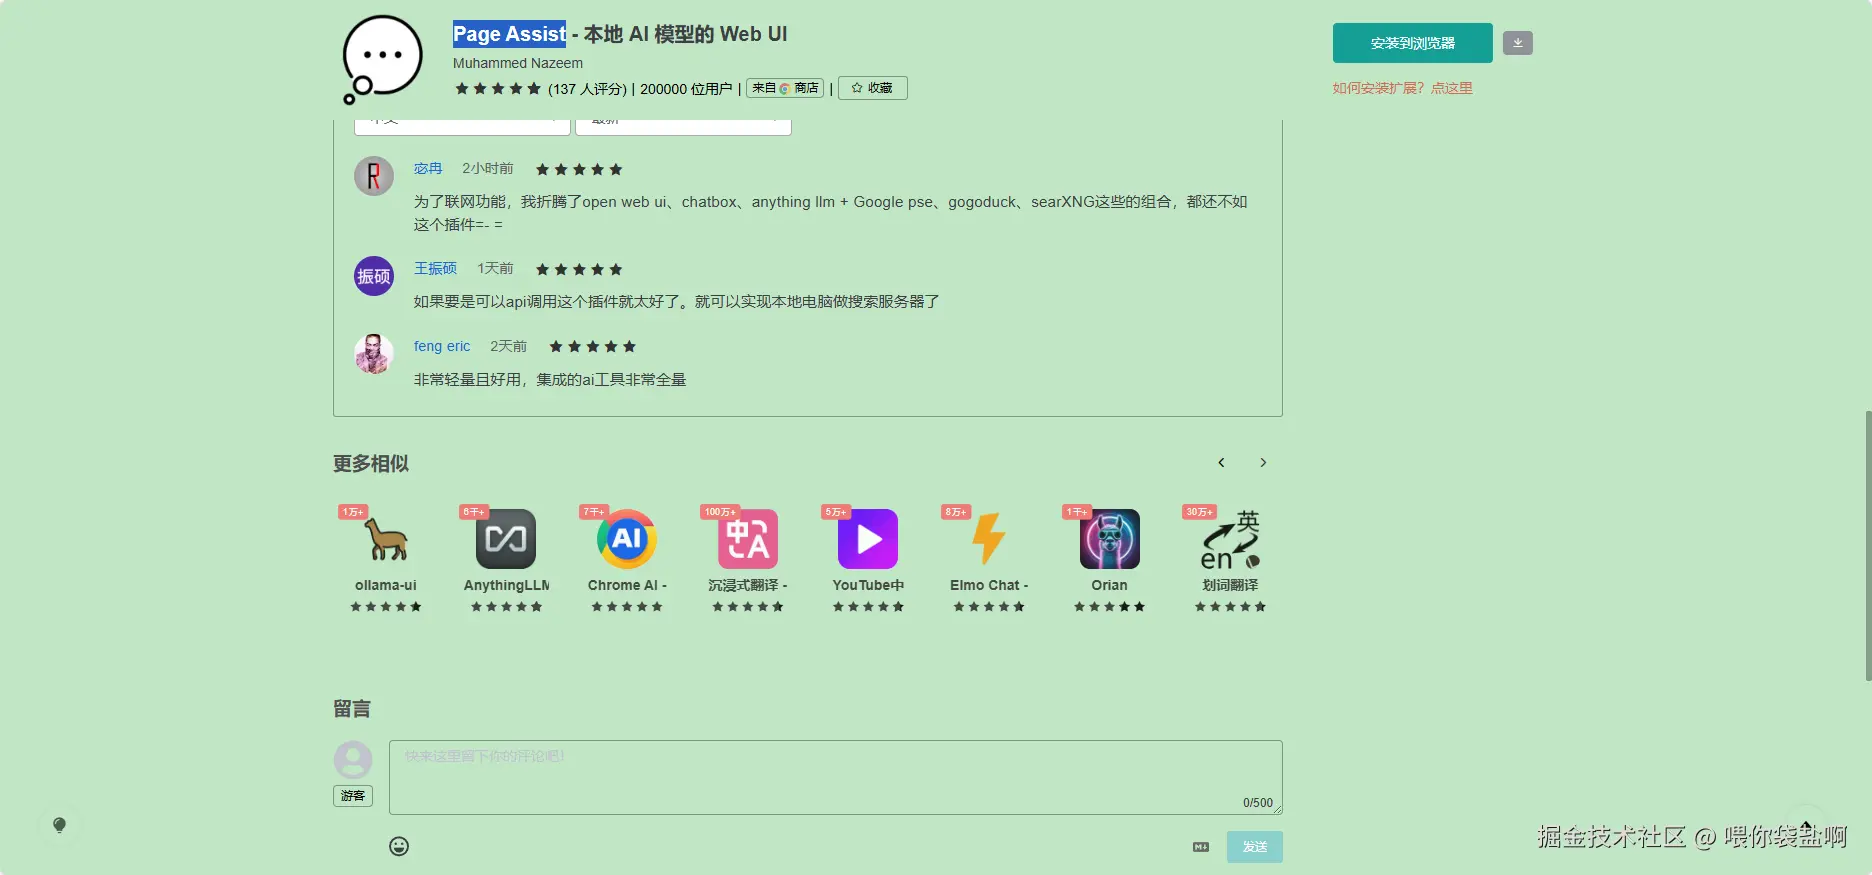1872x875 pixels.
Task: Open feng eric reviewer profile link
Action: [x=442, y=346]
